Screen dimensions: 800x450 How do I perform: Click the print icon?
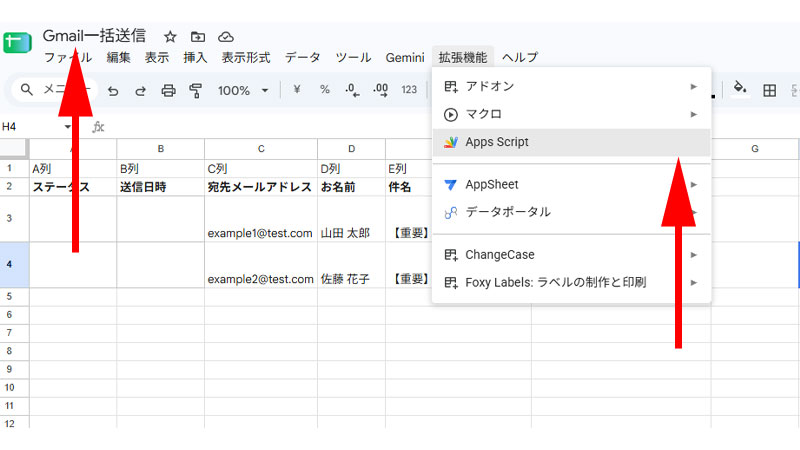pos(168,91)
